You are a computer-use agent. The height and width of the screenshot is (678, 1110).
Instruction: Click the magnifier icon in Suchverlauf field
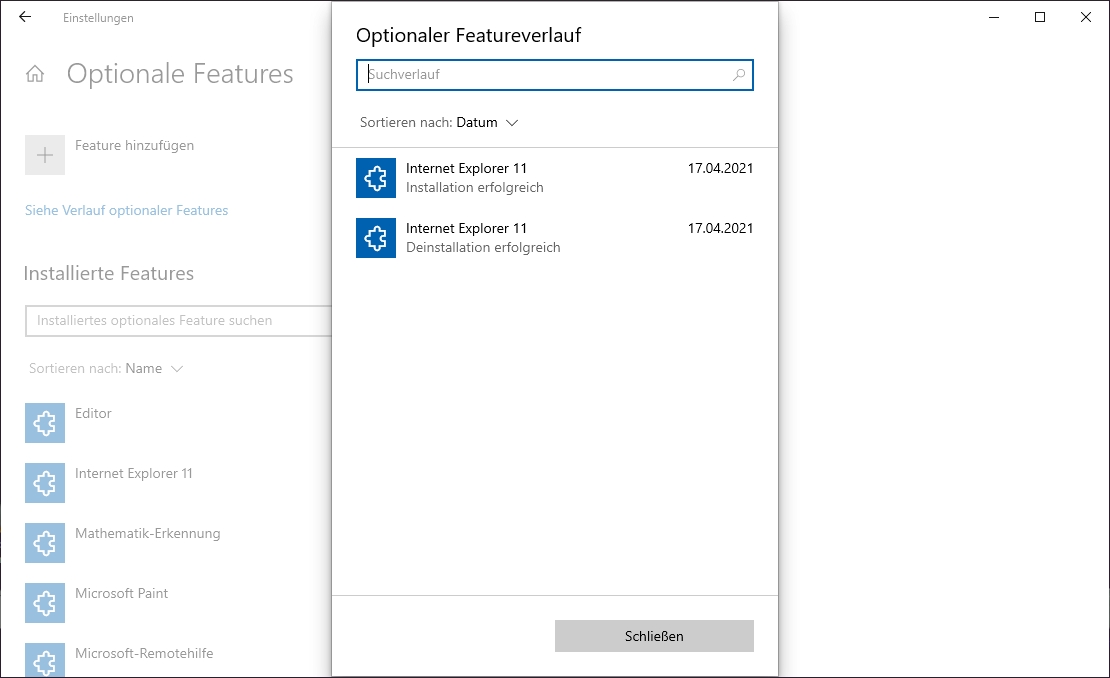pyautogui.click(x=739, y=75)
